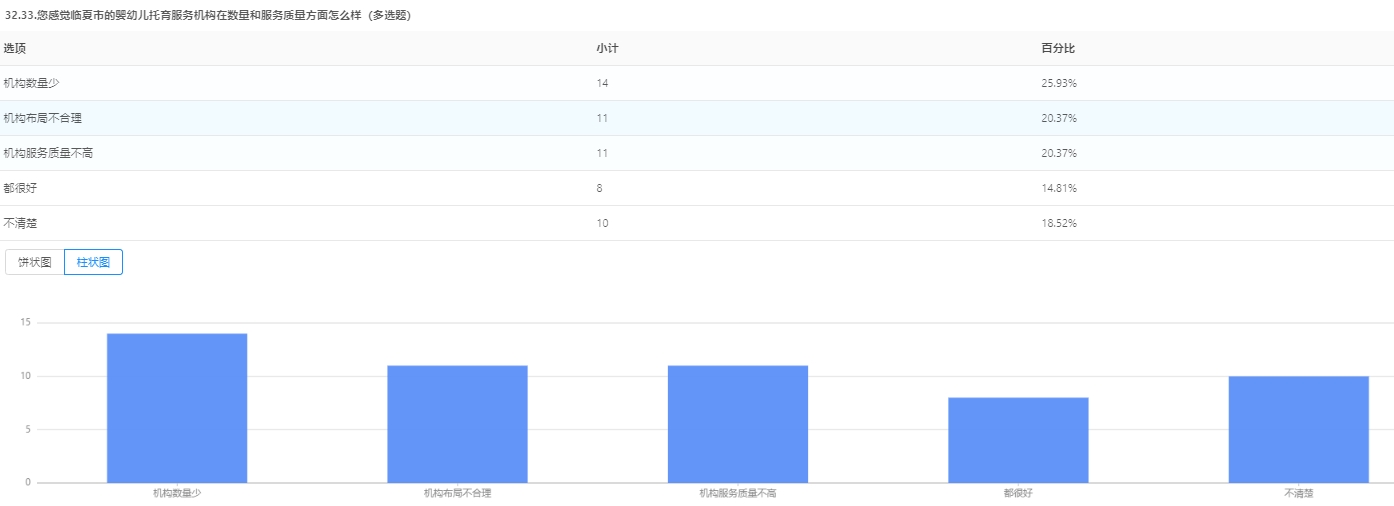Select the 机构布局不合理 table row label
The height and width of the screenshot is (506, 1394).
[x=42, y=118]
